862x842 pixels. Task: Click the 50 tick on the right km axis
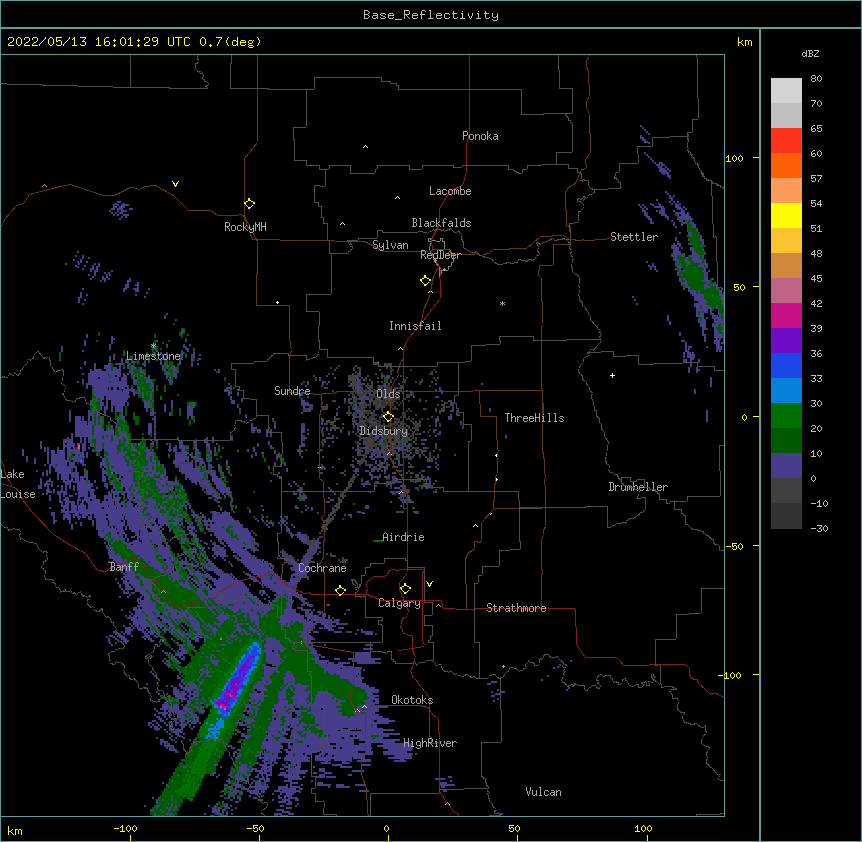pos(739,287)
